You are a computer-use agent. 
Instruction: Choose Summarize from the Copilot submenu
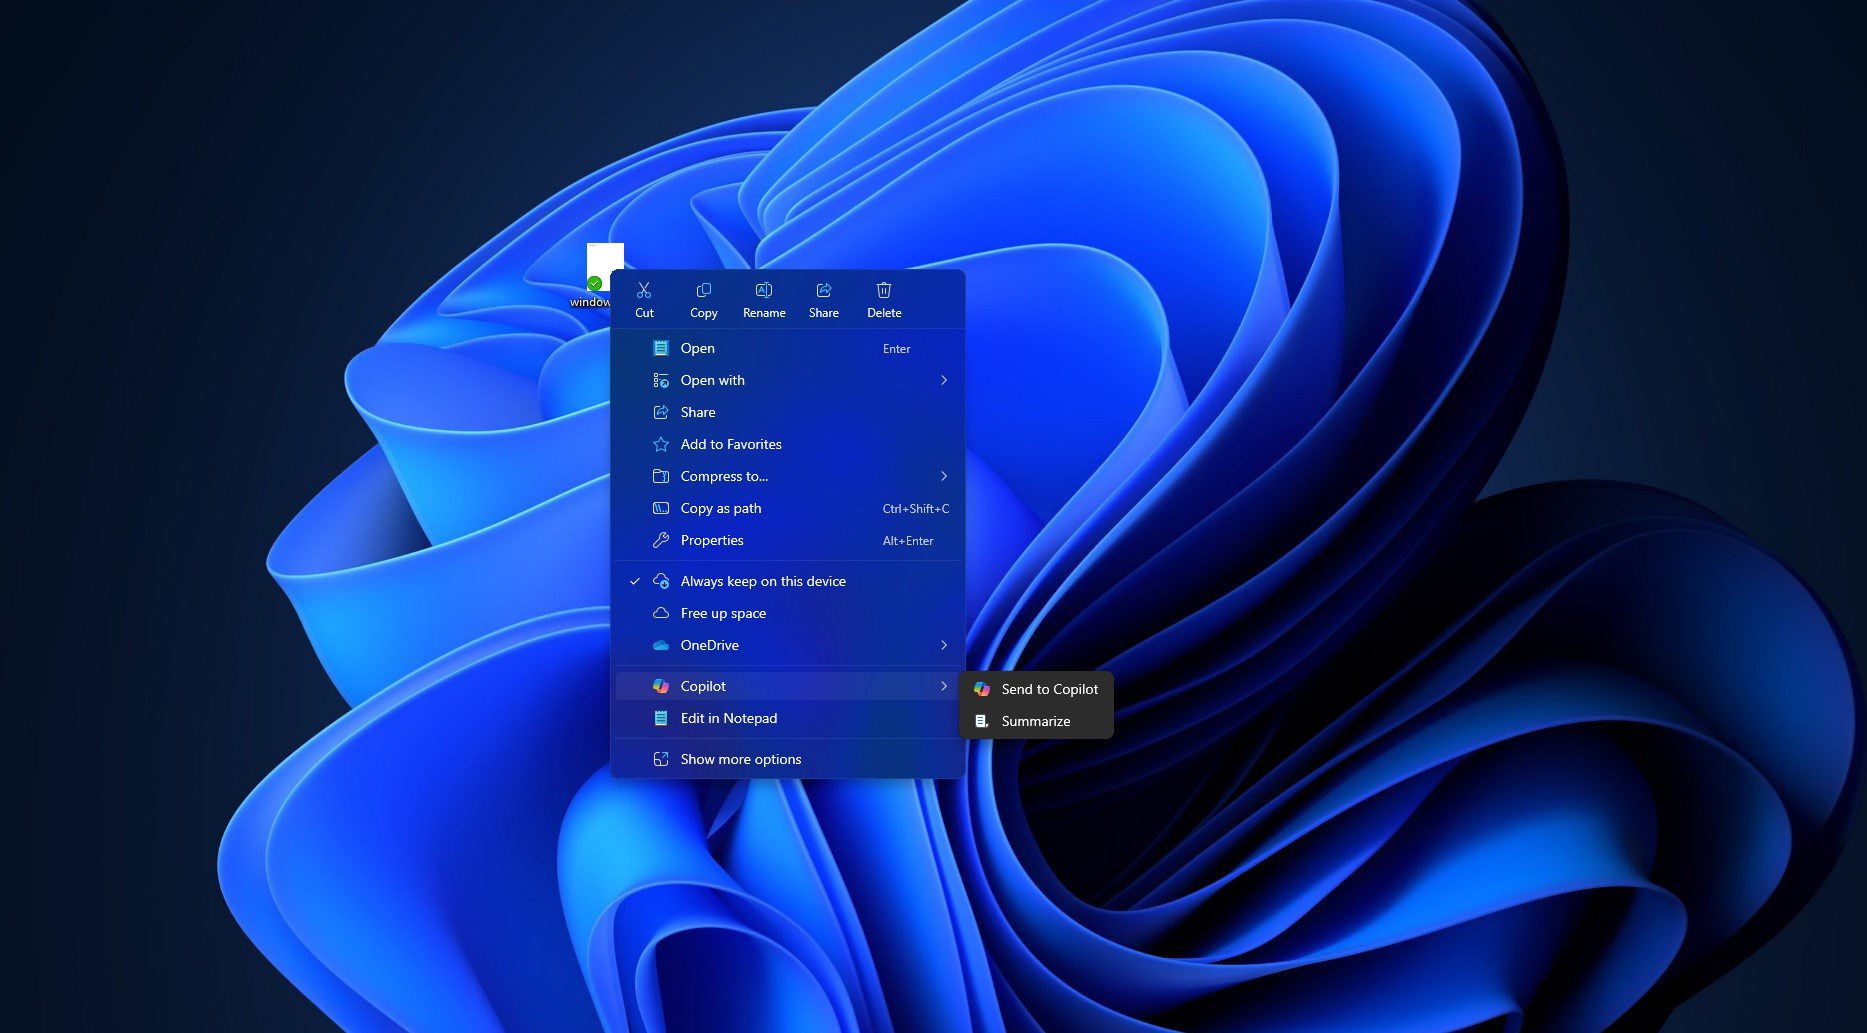click(1036, 721)
